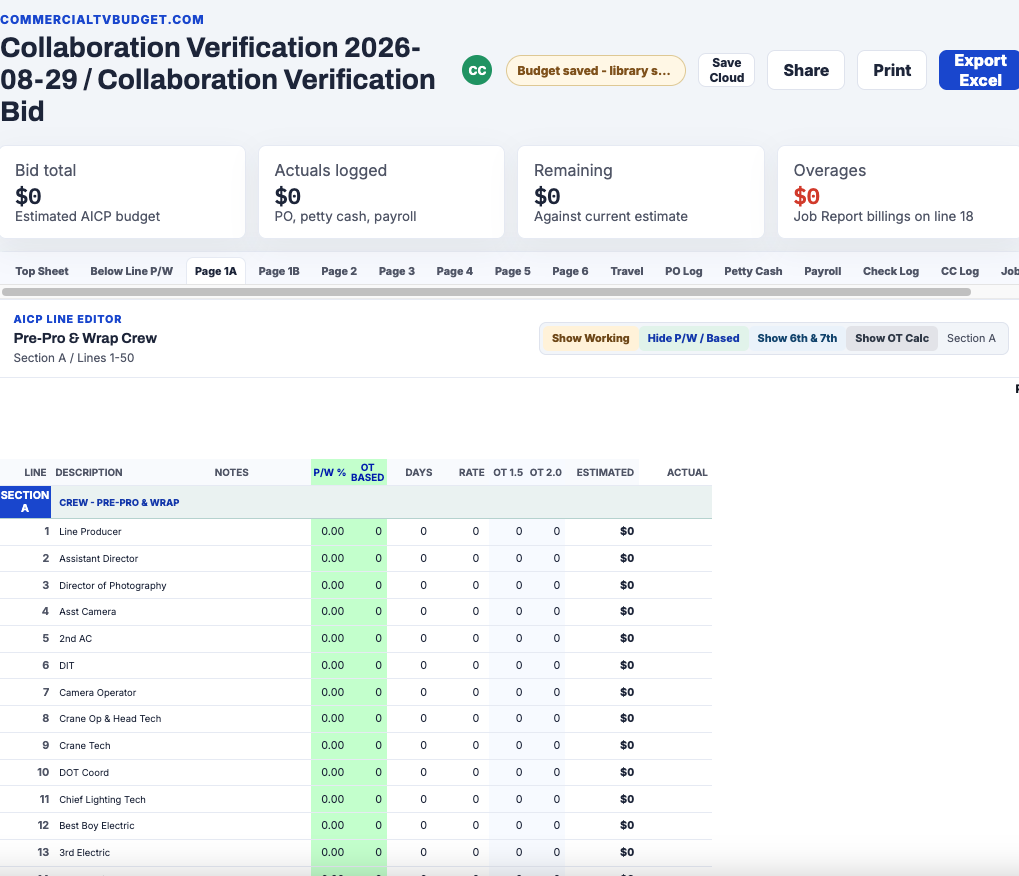
Task: Click the Export Excel button
Action: pyautogui.click(x=980, y=70)
